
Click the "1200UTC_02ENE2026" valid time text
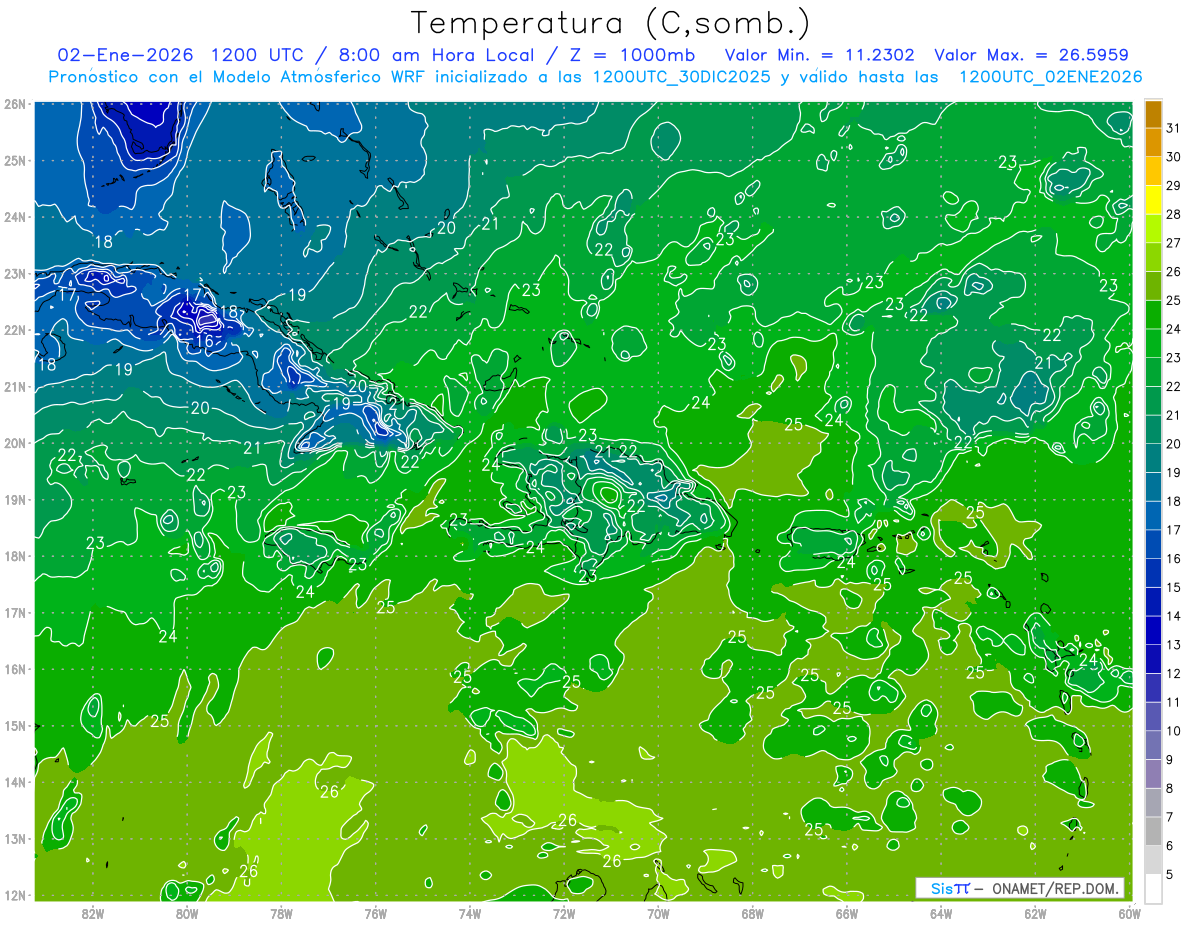click(x=1050, y=76)
